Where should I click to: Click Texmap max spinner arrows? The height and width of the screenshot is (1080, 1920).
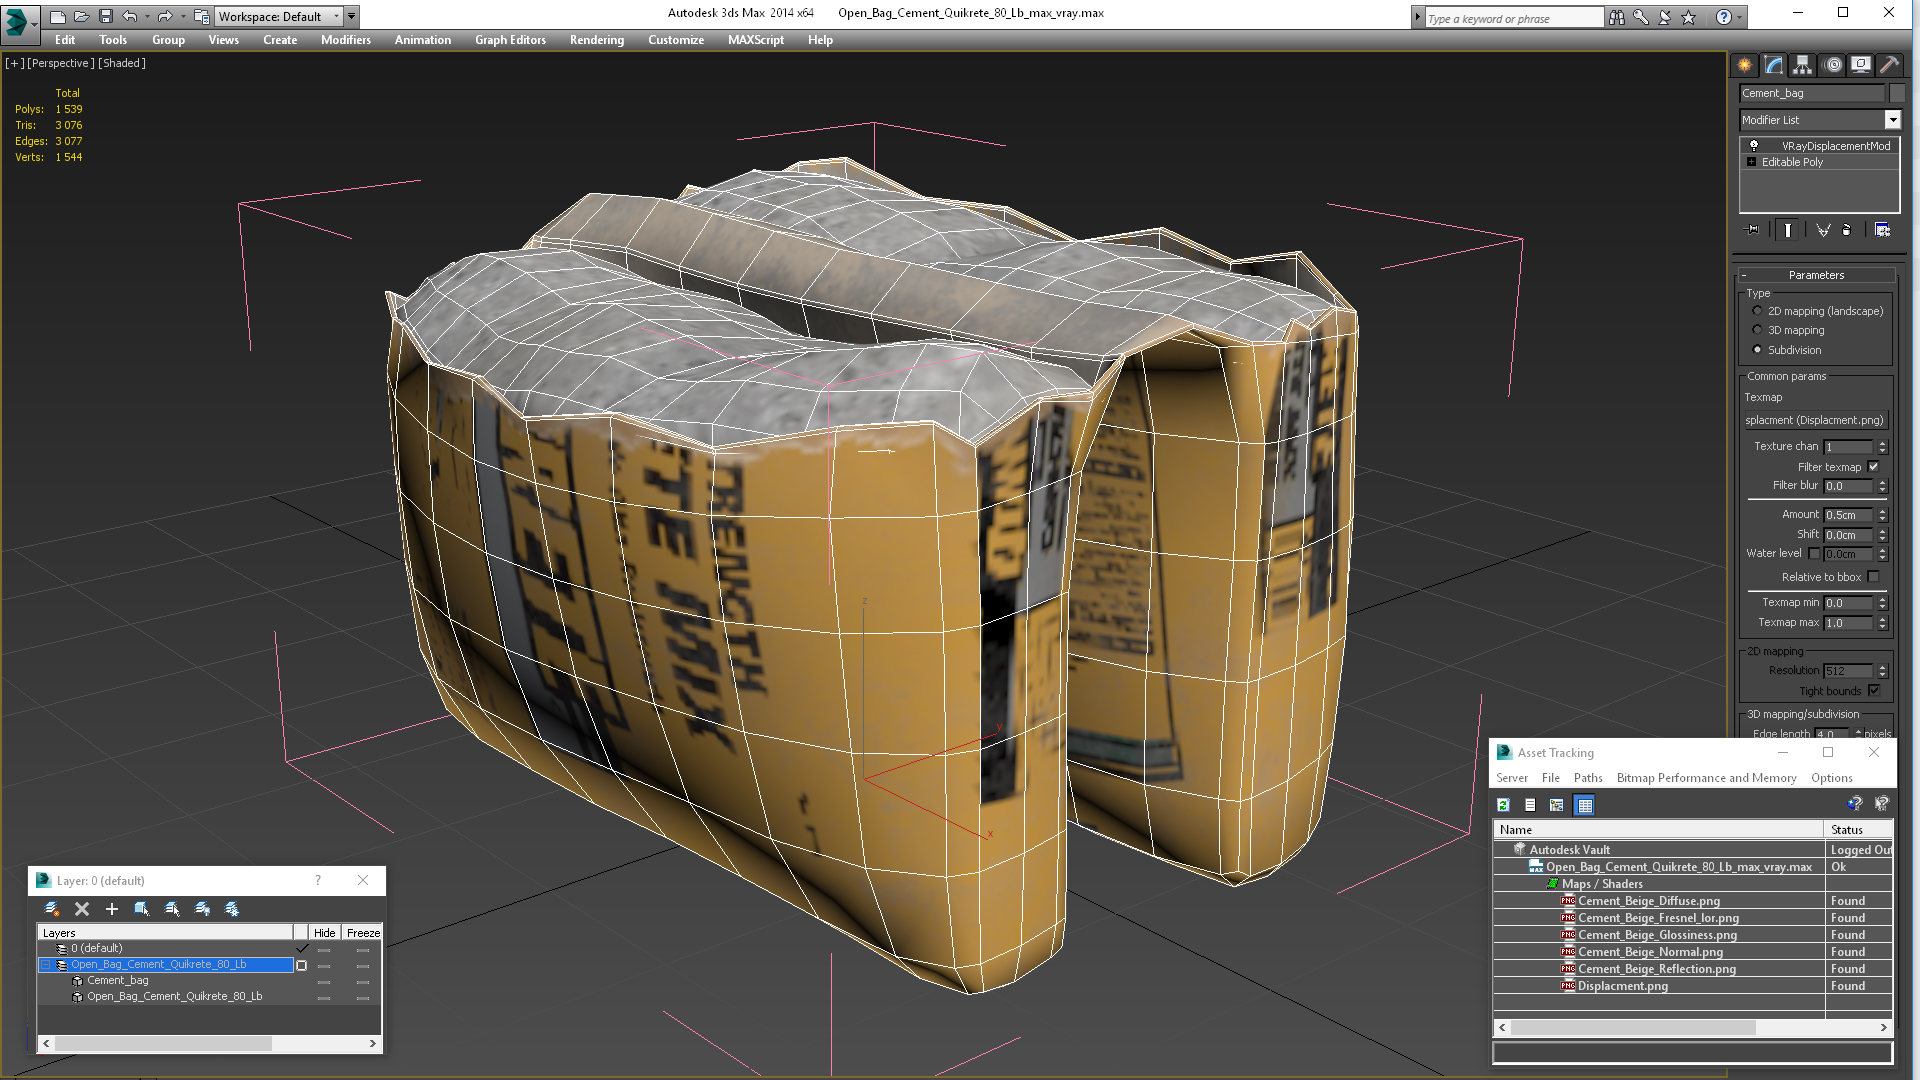1882,623
